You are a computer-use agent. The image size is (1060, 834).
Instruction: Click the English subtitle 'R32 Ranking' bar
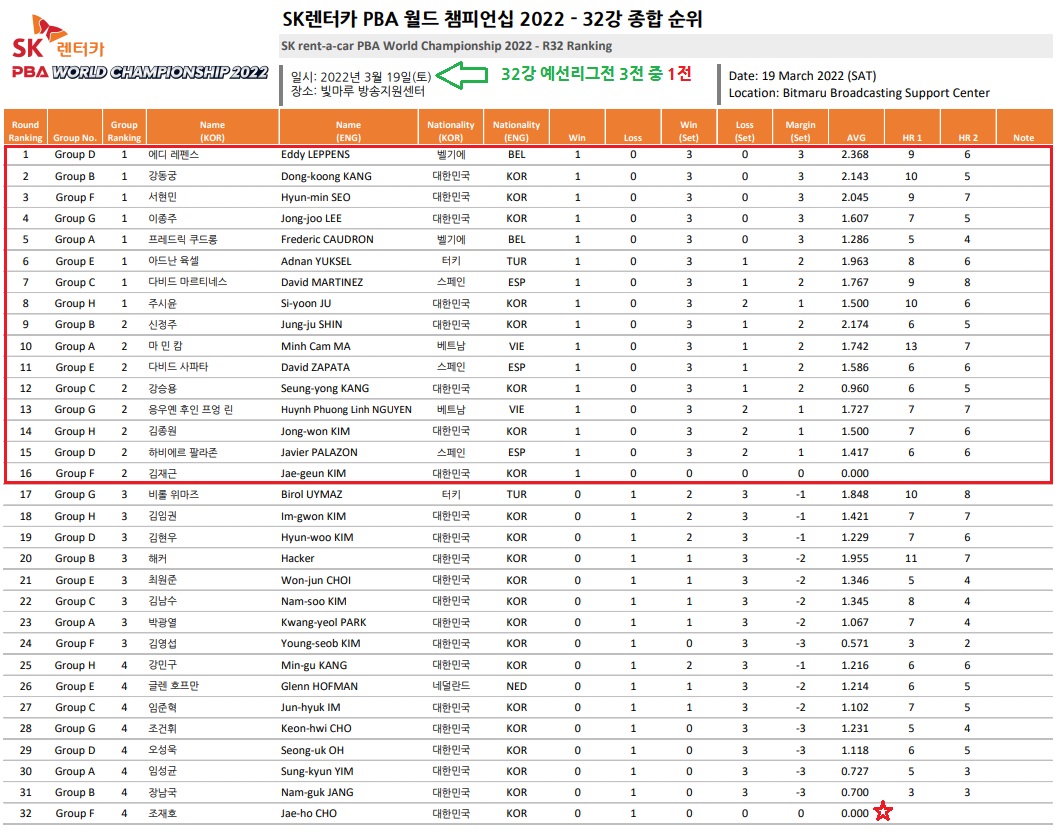click(666, 46)
